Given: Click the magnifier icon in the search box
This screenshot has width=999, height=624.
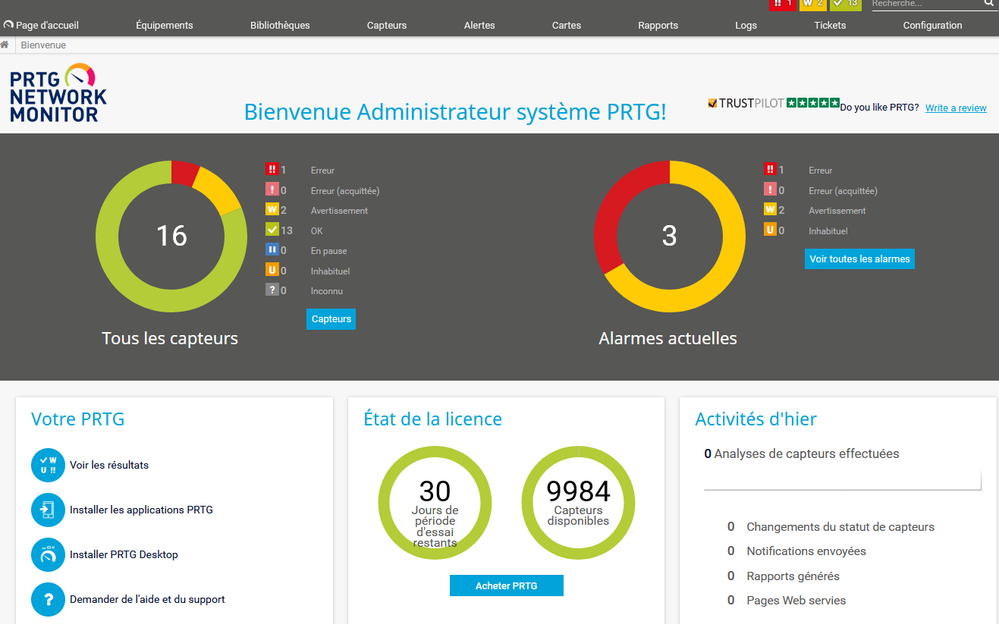Looking at the screenshot, I should tap(988, 5).
